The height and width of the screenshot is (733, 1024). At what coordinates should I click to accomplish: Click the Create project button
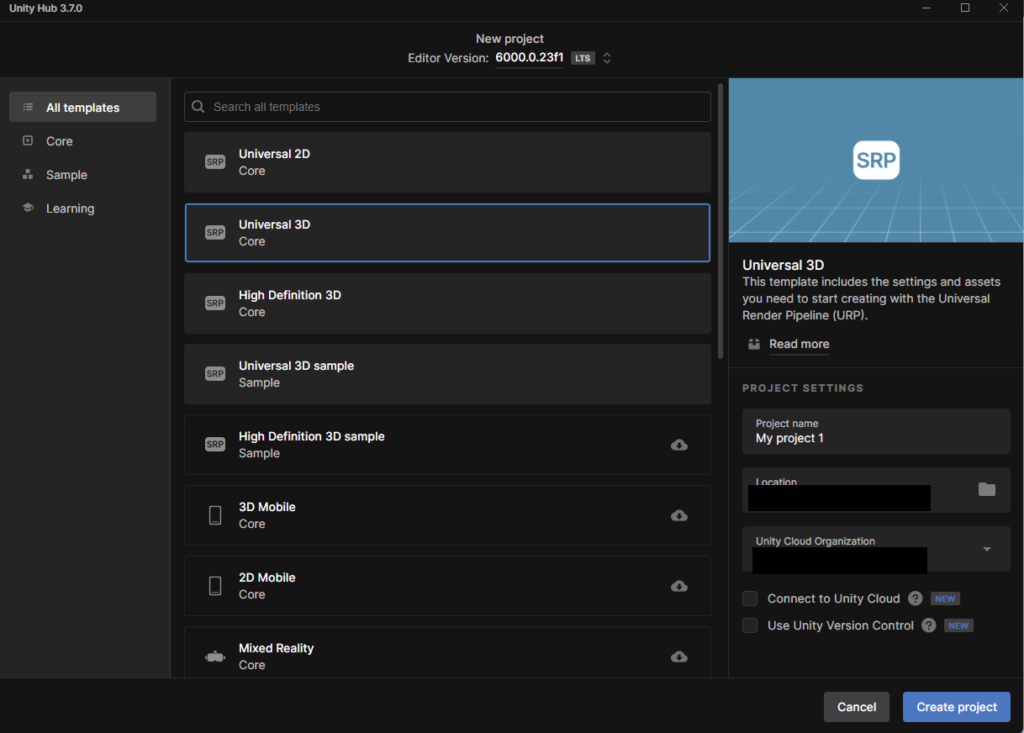[956, 707]
